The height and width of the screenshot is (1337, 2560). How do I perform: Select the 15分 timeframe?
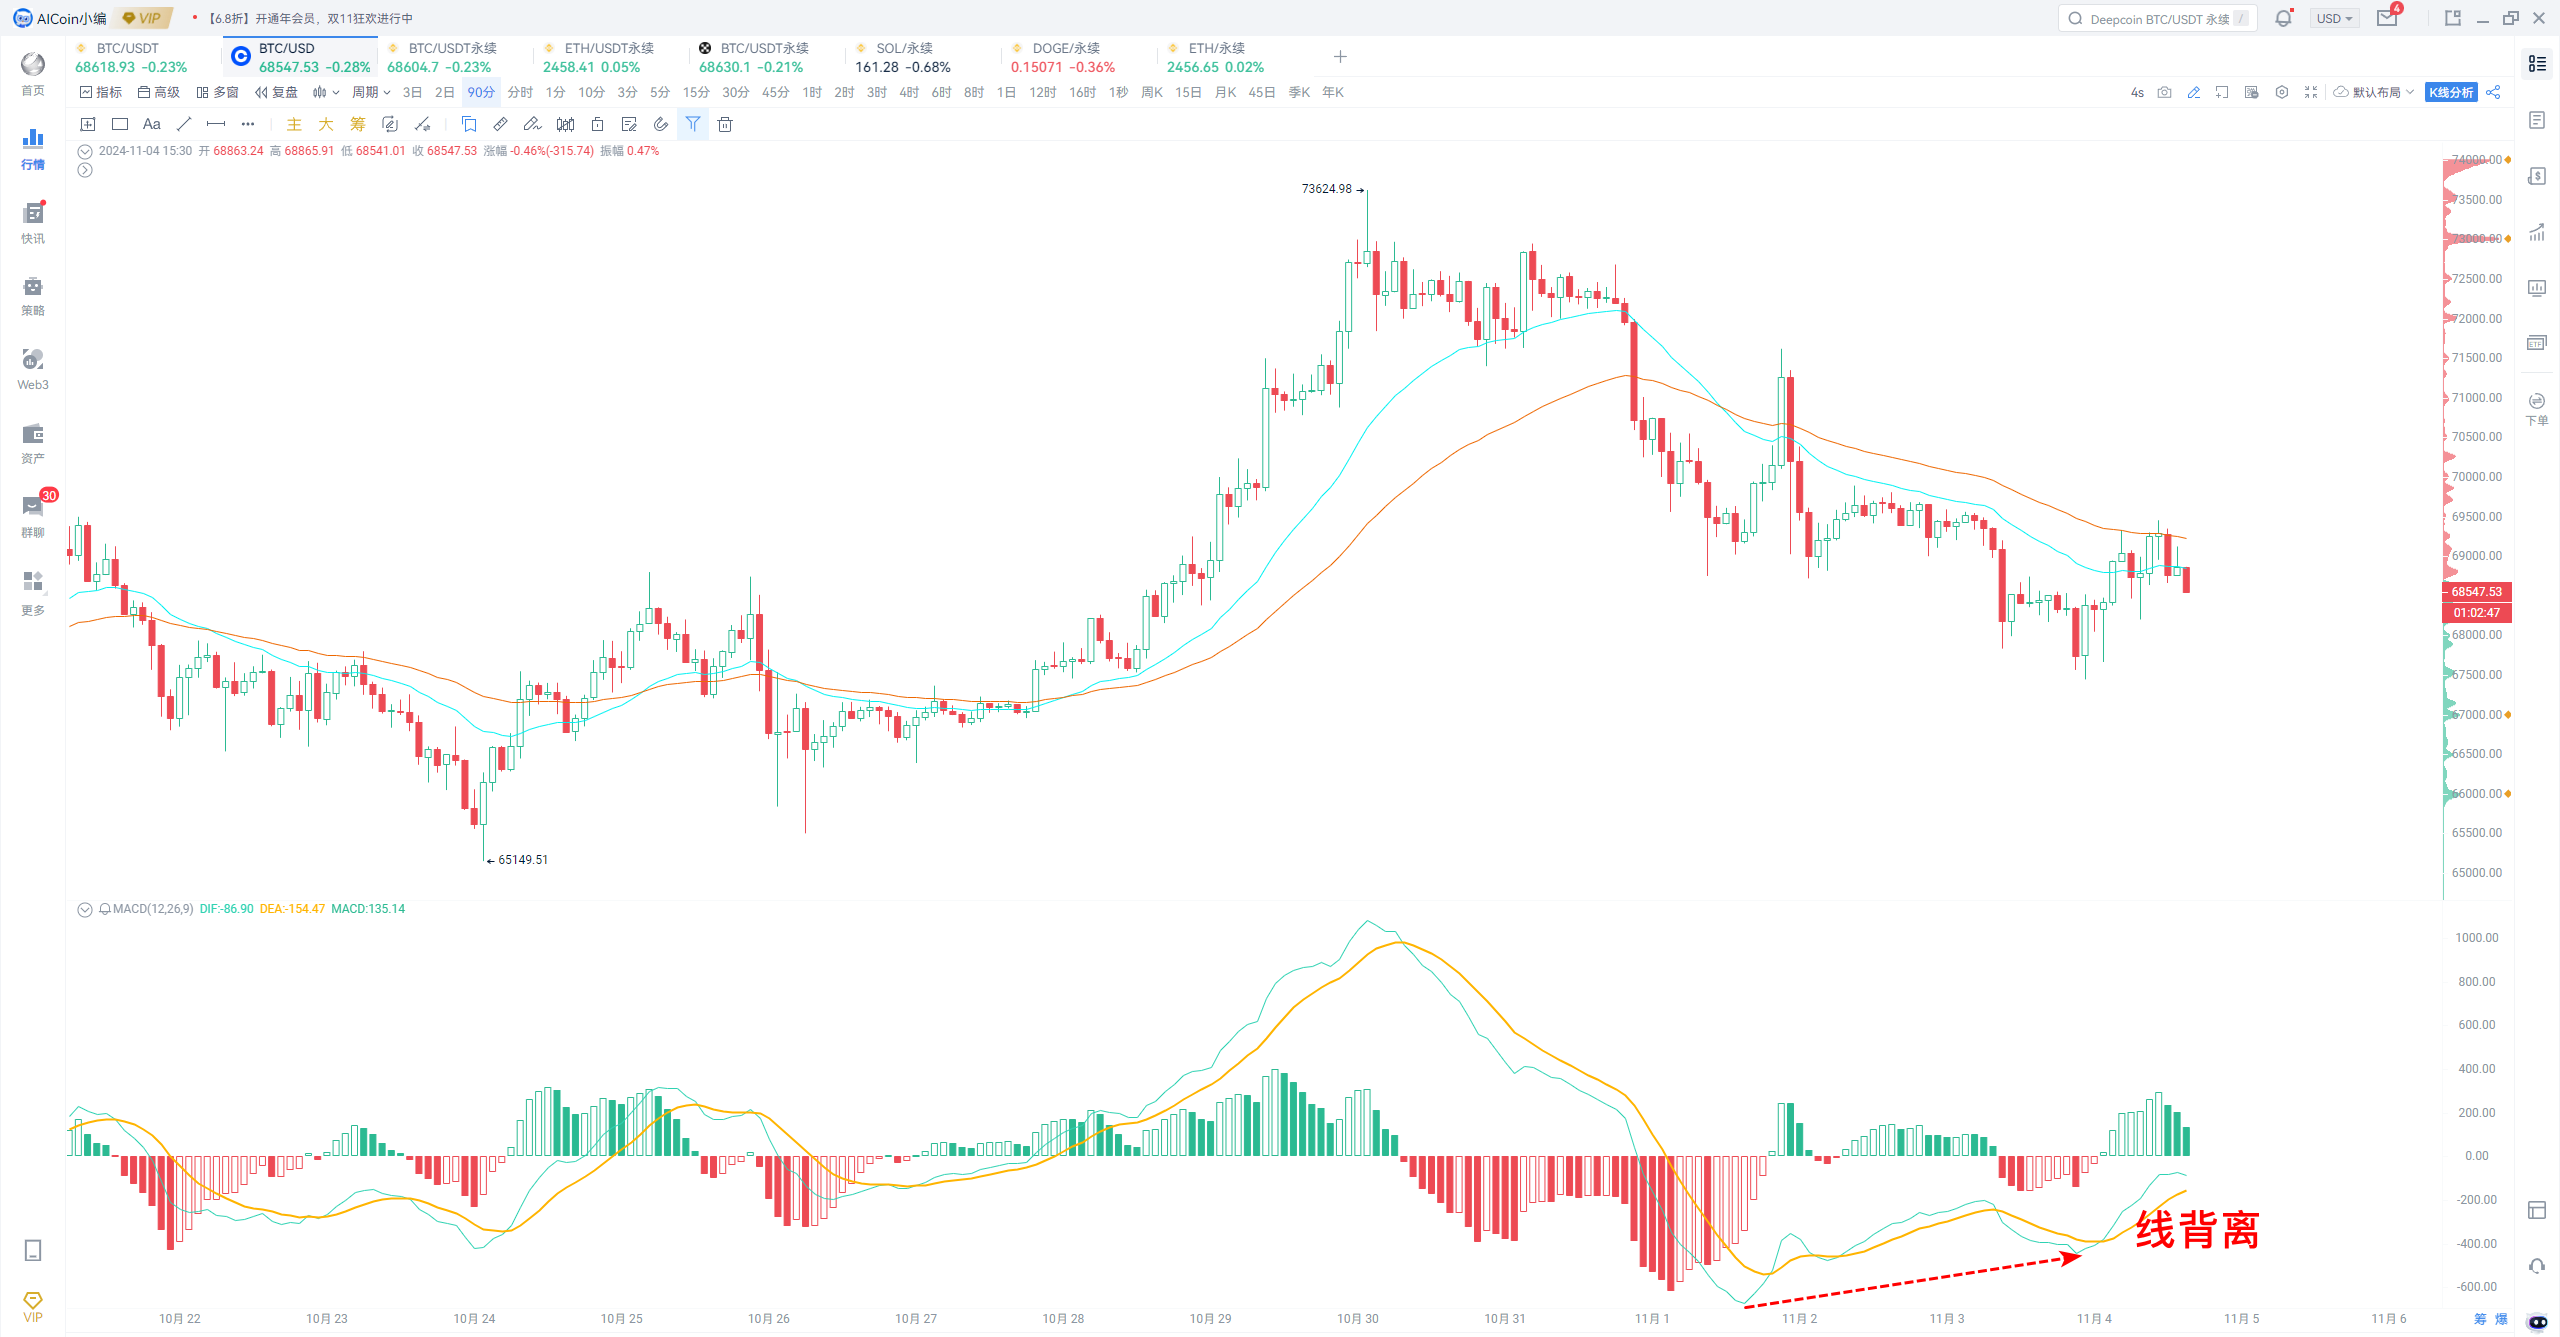(x=696, y=92)
